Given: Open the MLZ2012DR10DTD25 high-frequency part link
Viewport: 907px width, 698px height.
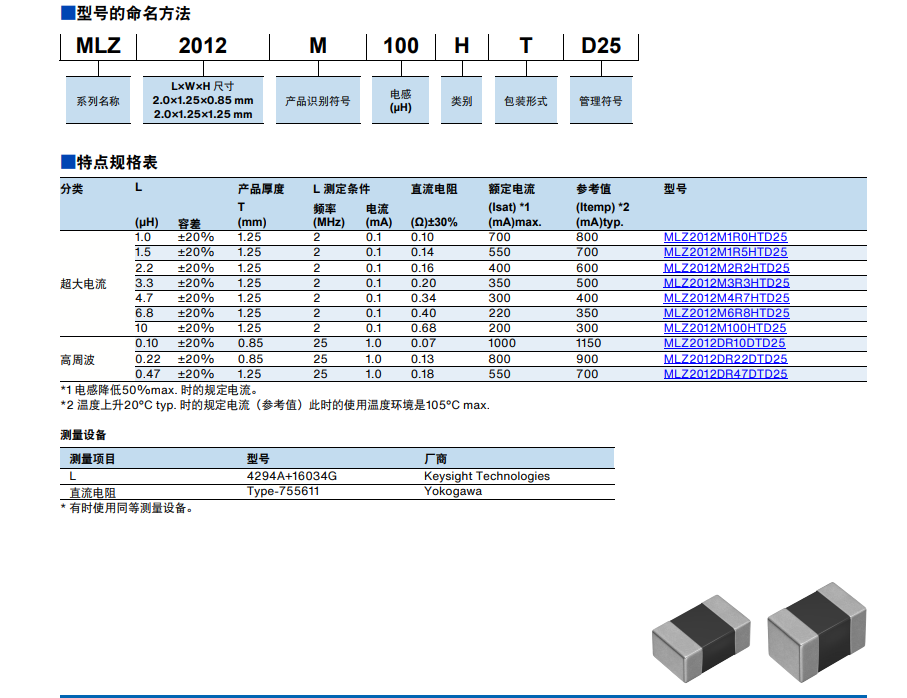Looking at the screenshot, I should point(724,343).
